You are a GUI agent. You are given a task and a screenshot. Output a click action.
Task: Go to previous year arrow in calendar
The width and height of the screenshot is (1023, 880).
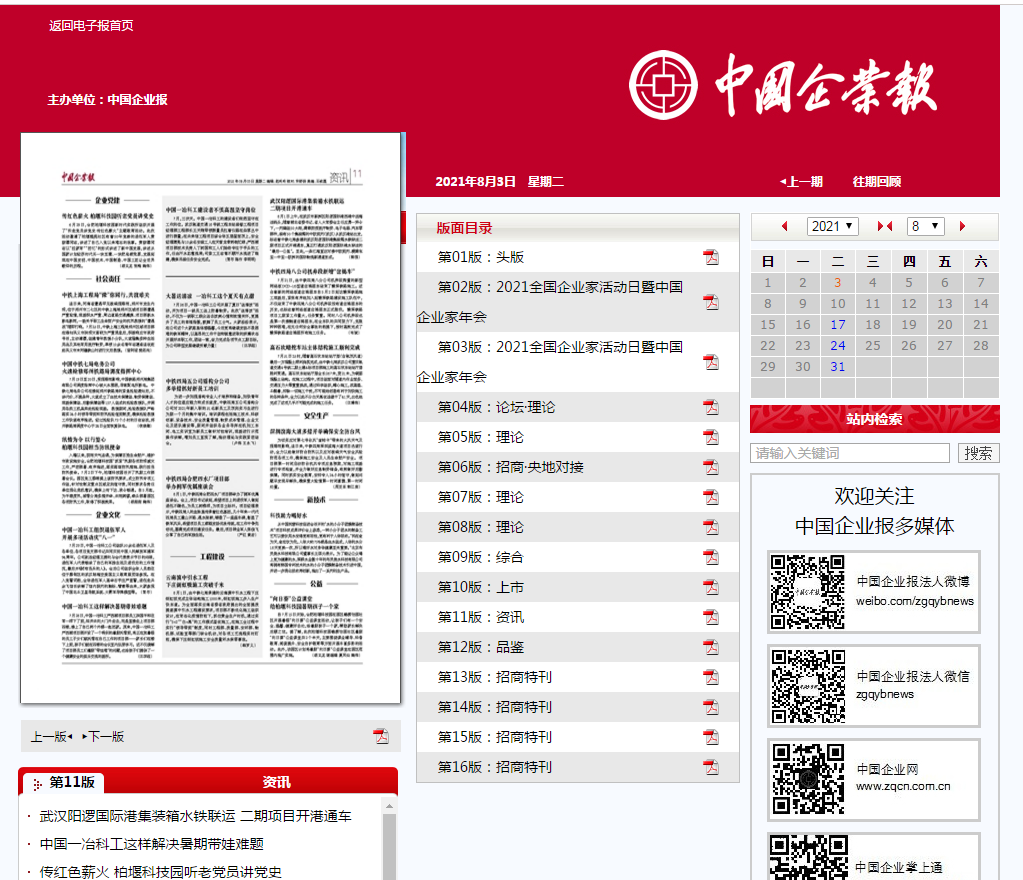tap(785, 226)
